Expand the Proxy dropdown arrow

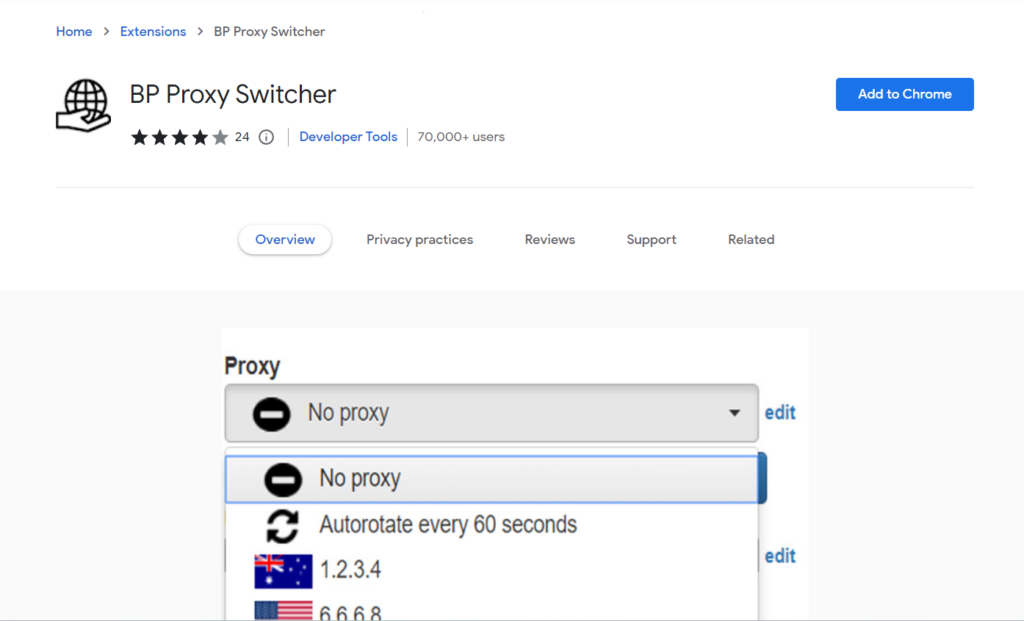coord(736,413)
